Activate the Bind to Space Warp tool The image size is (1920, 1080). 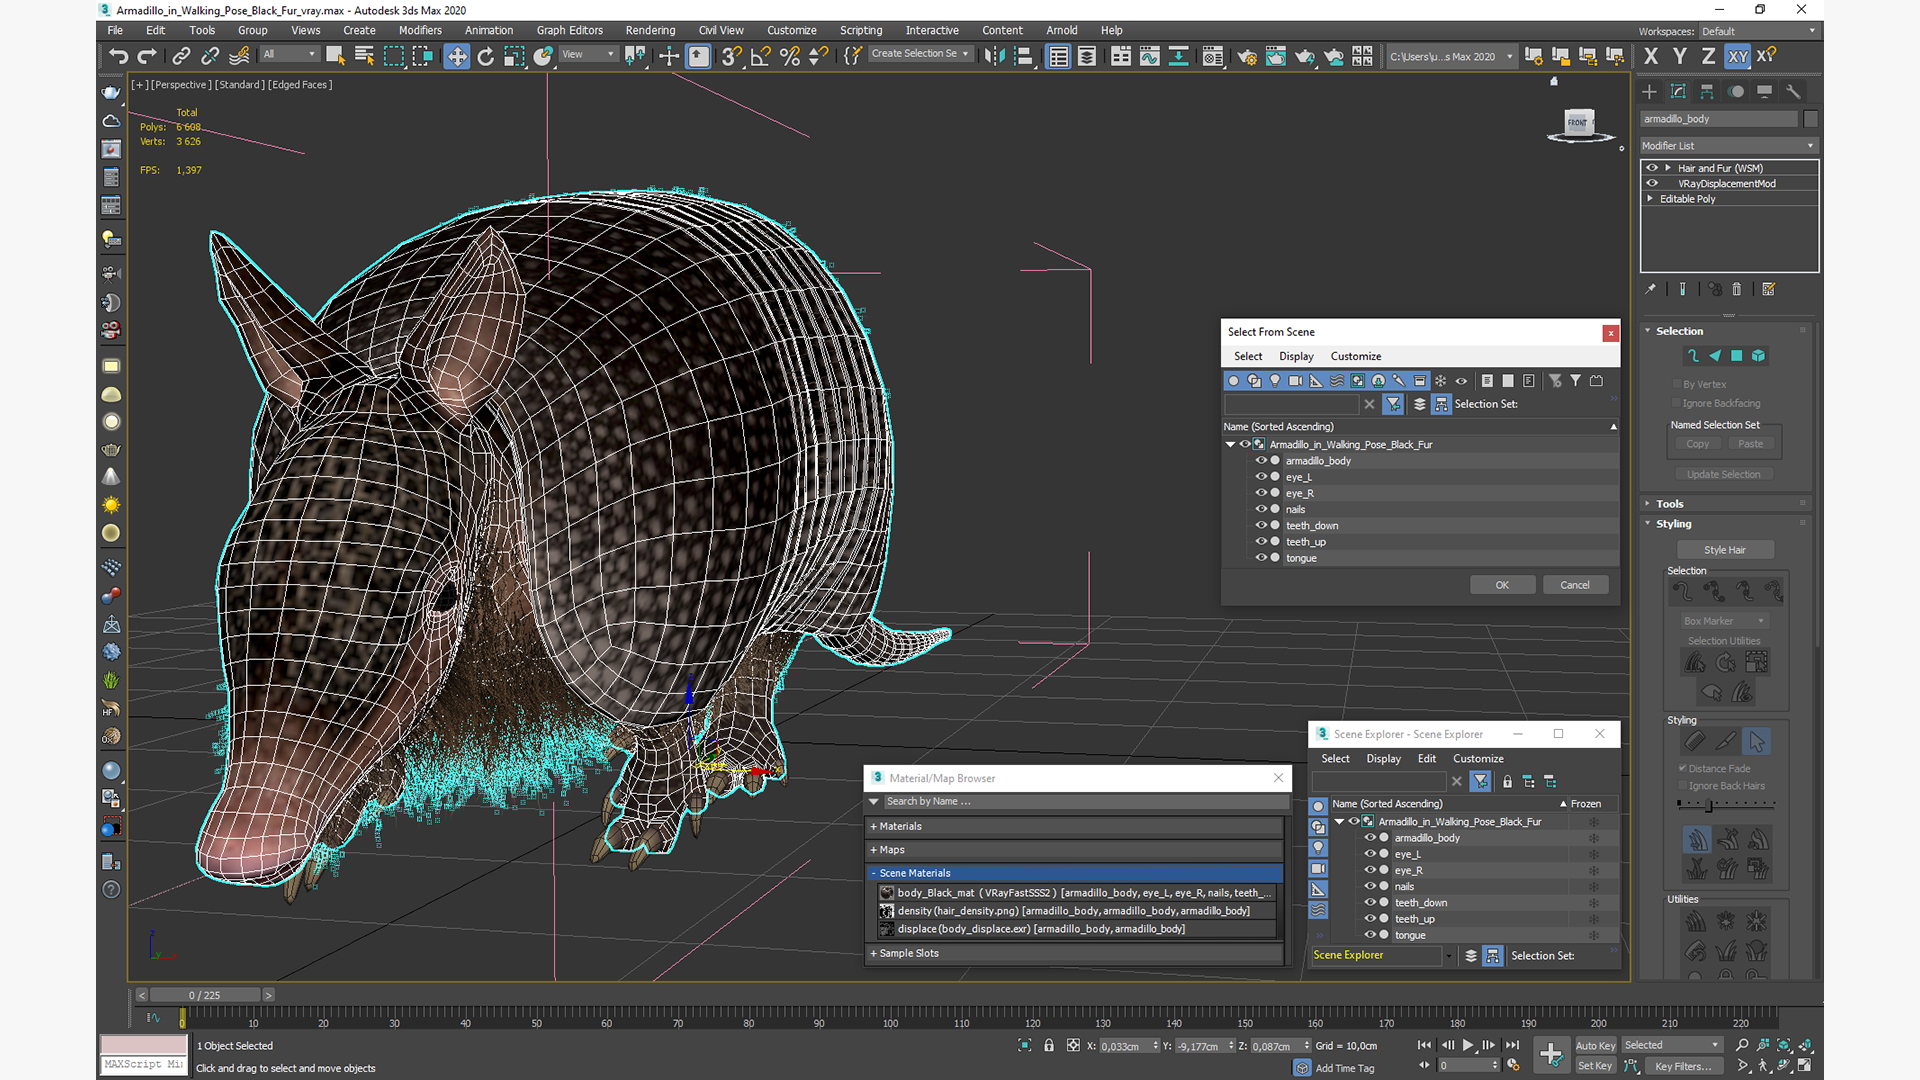(x=239, y=57)
